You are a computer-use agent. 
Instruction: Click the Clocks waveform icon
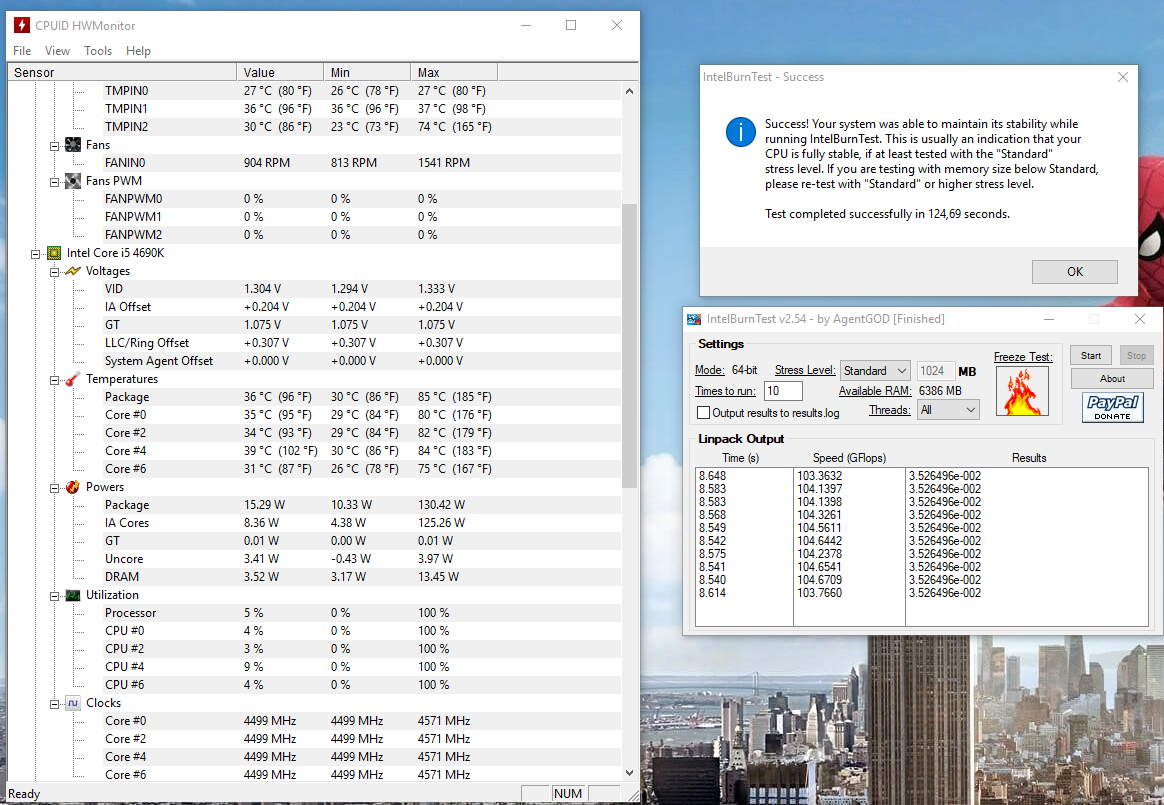click(73, 703)
